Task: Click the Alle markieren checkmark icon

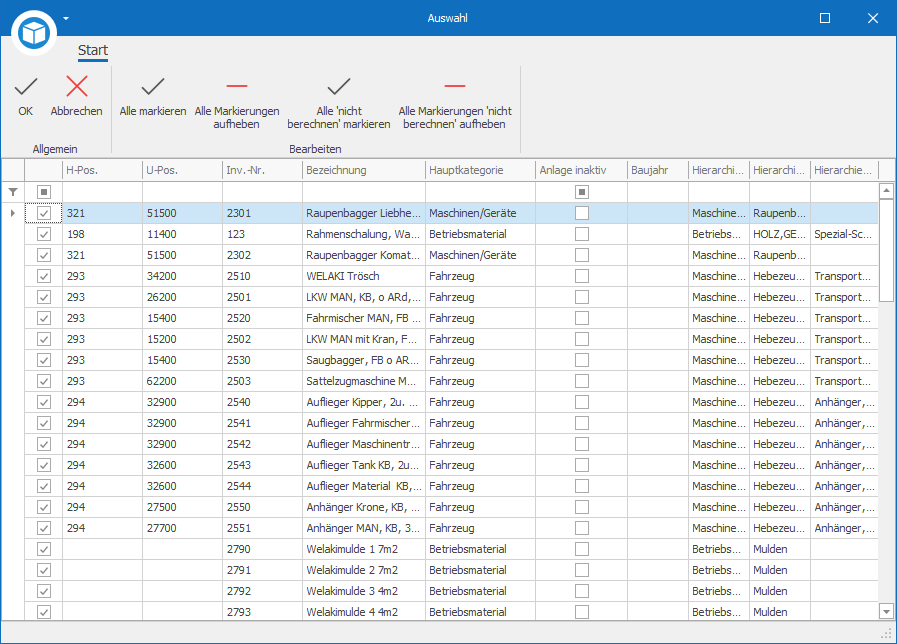Action: pyautogui.click(x=153, y=86)
